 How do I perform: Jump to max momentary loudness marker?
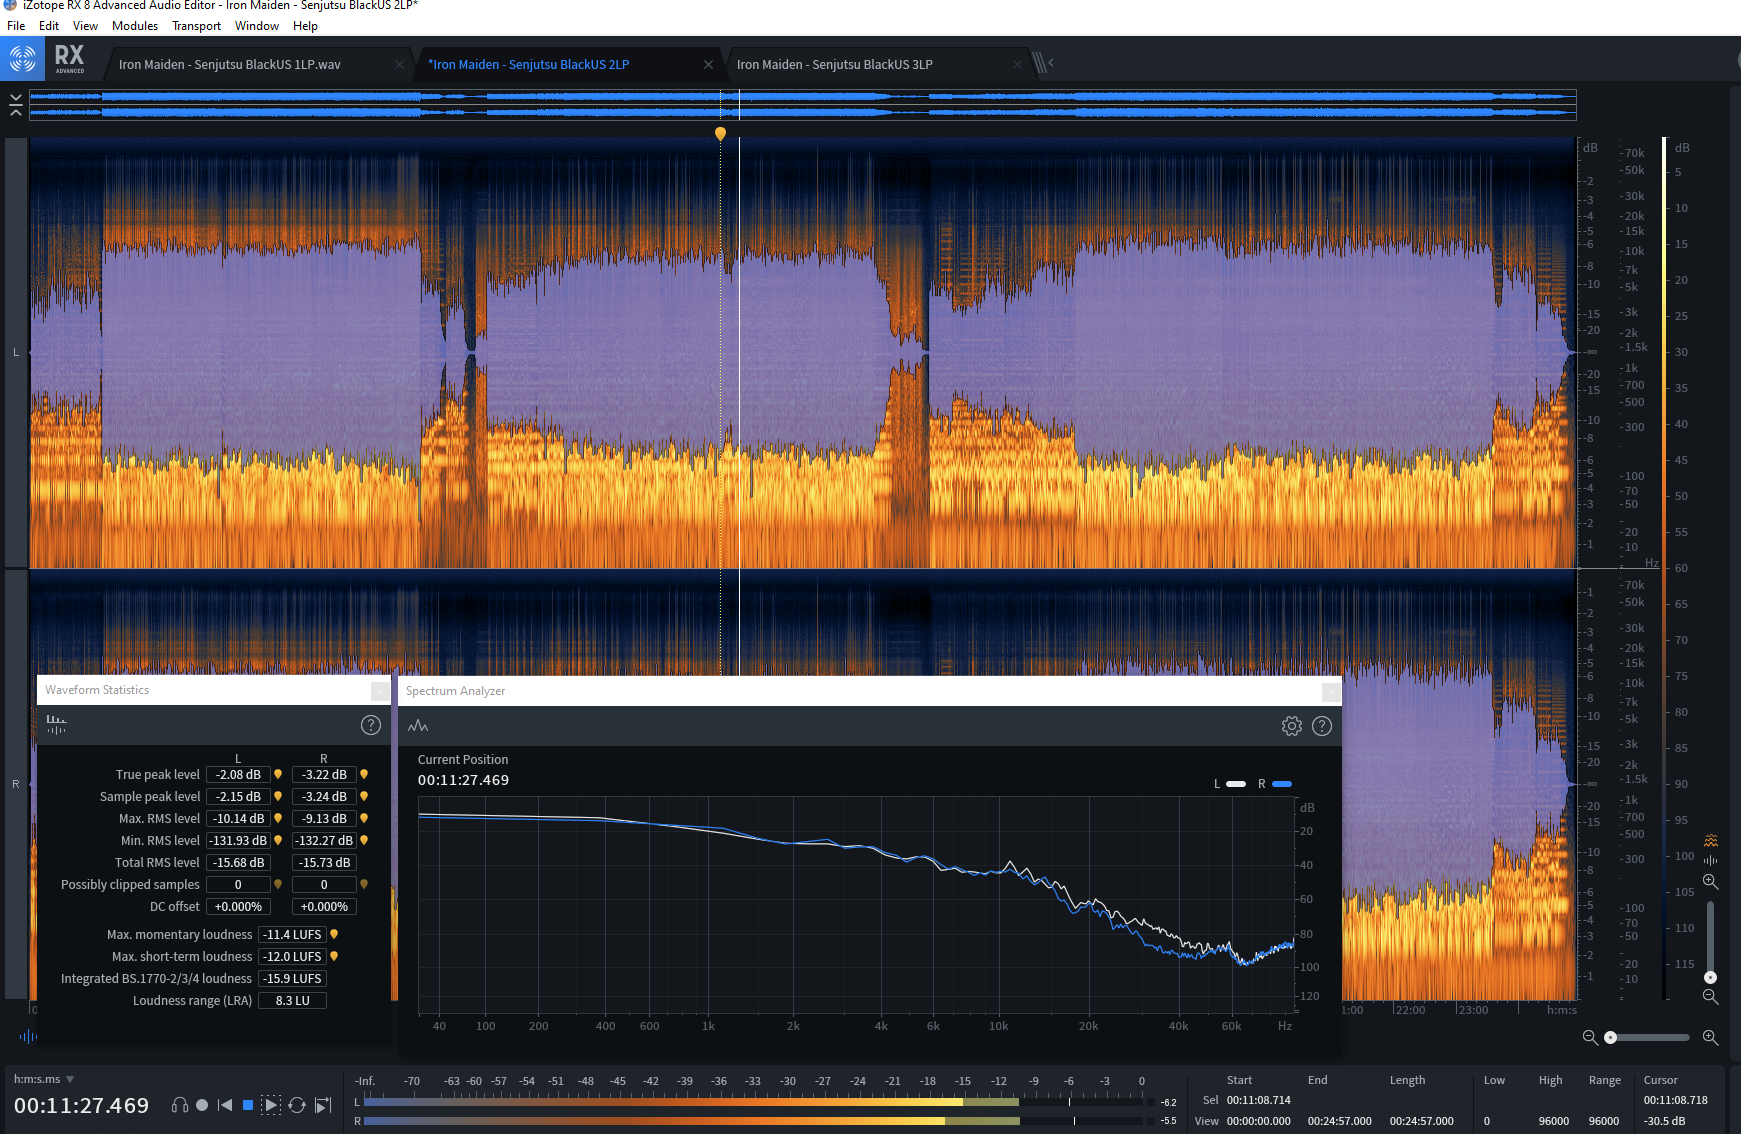pos(334,934)
